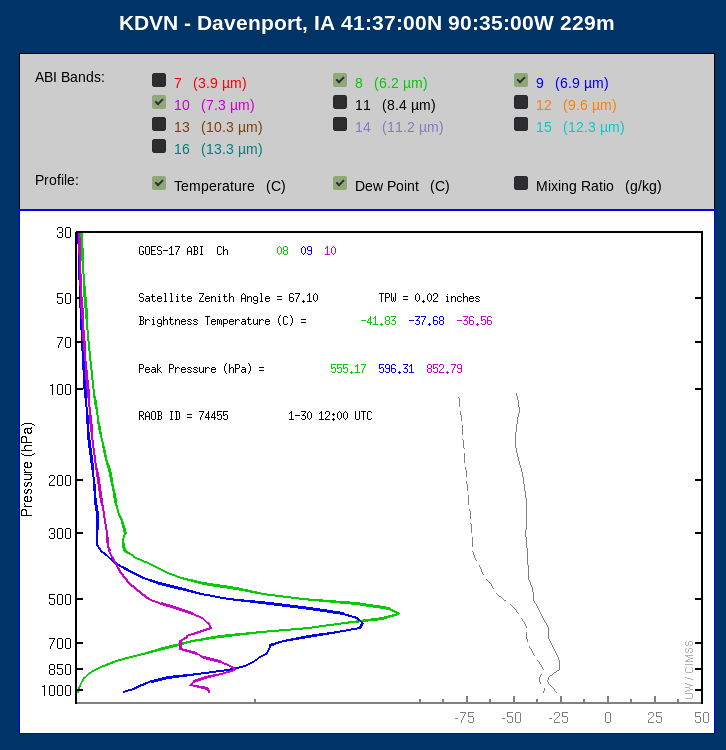Check ABI band 12 (9.6 µm)

click(521, 102)
